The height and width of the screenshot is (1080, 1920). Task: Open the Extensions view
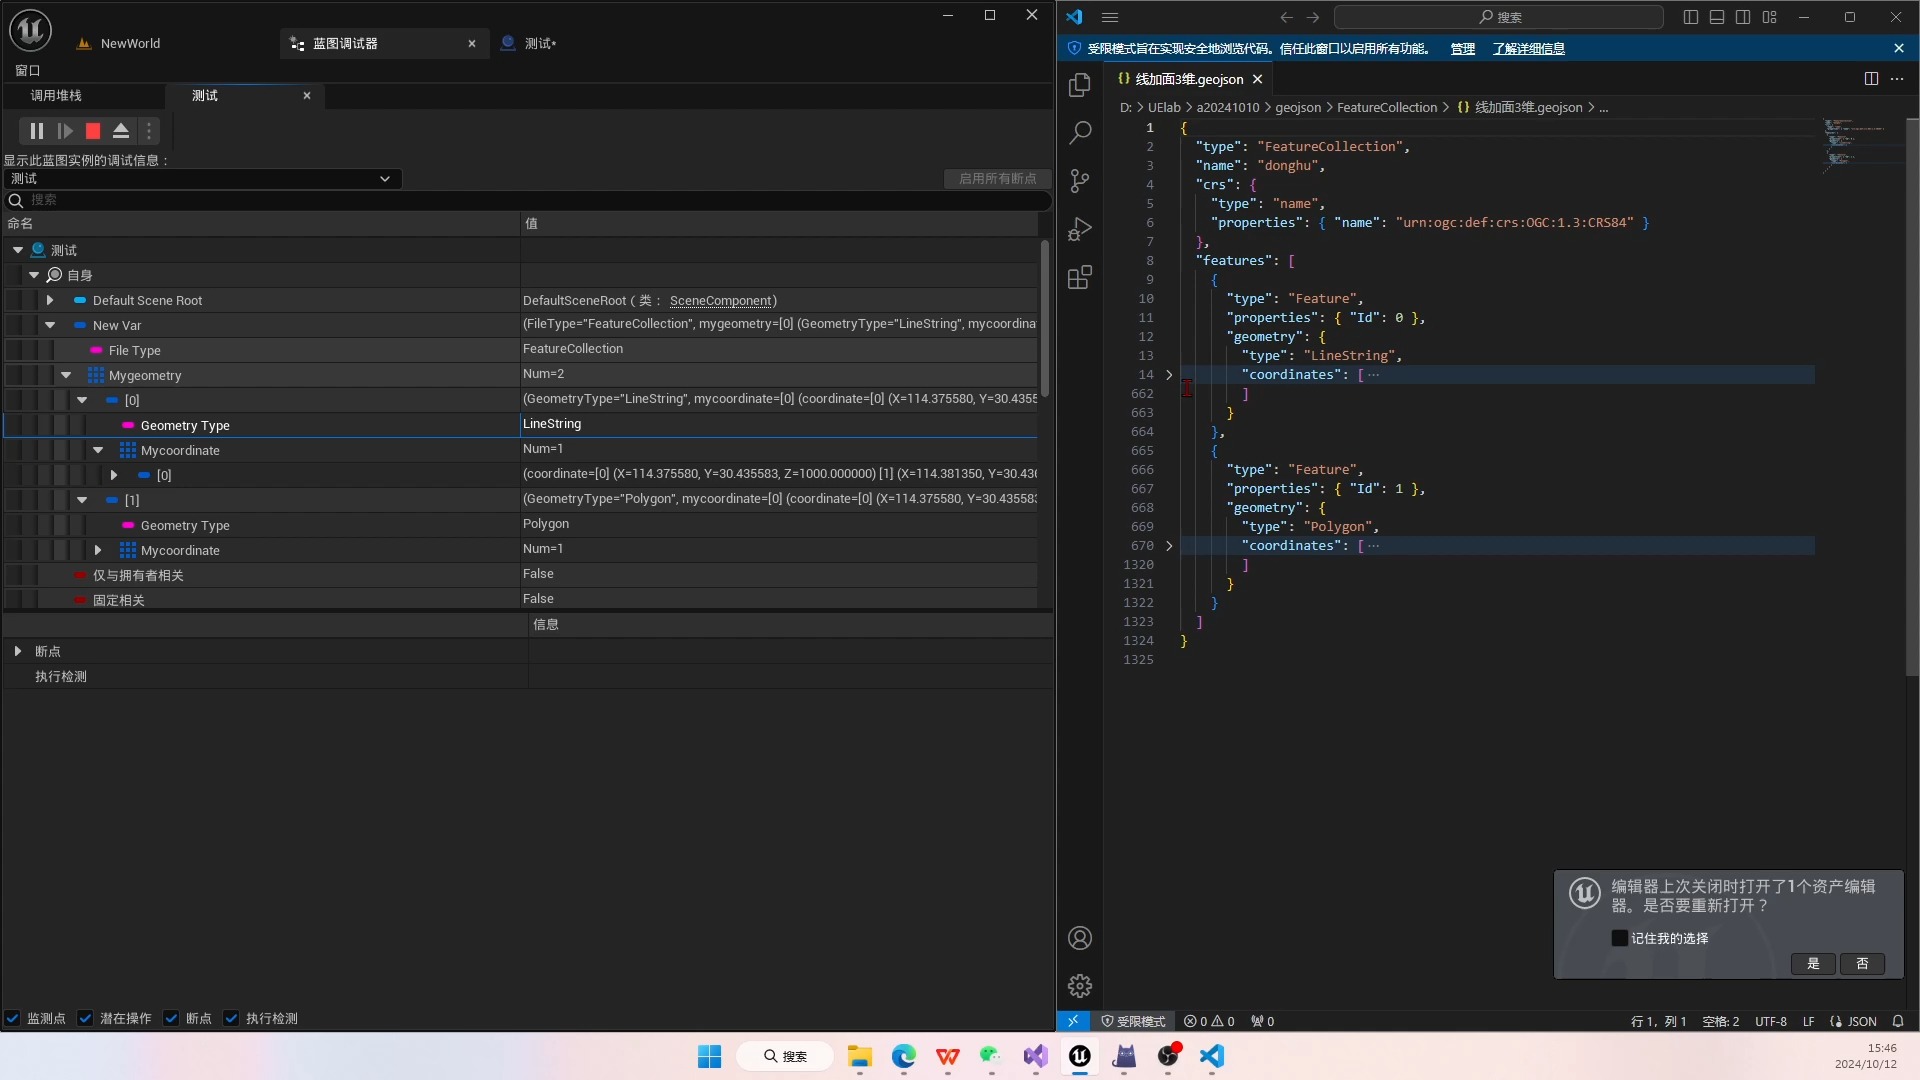[1080, 277]
